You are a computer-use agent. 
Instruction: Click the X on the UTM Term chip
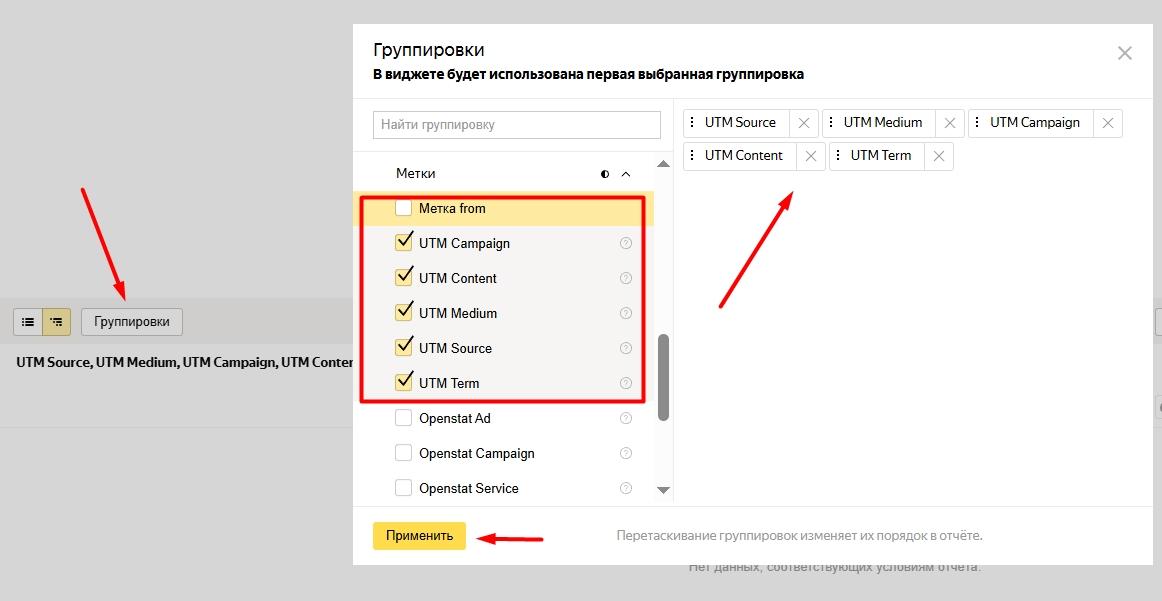[938, 156]
